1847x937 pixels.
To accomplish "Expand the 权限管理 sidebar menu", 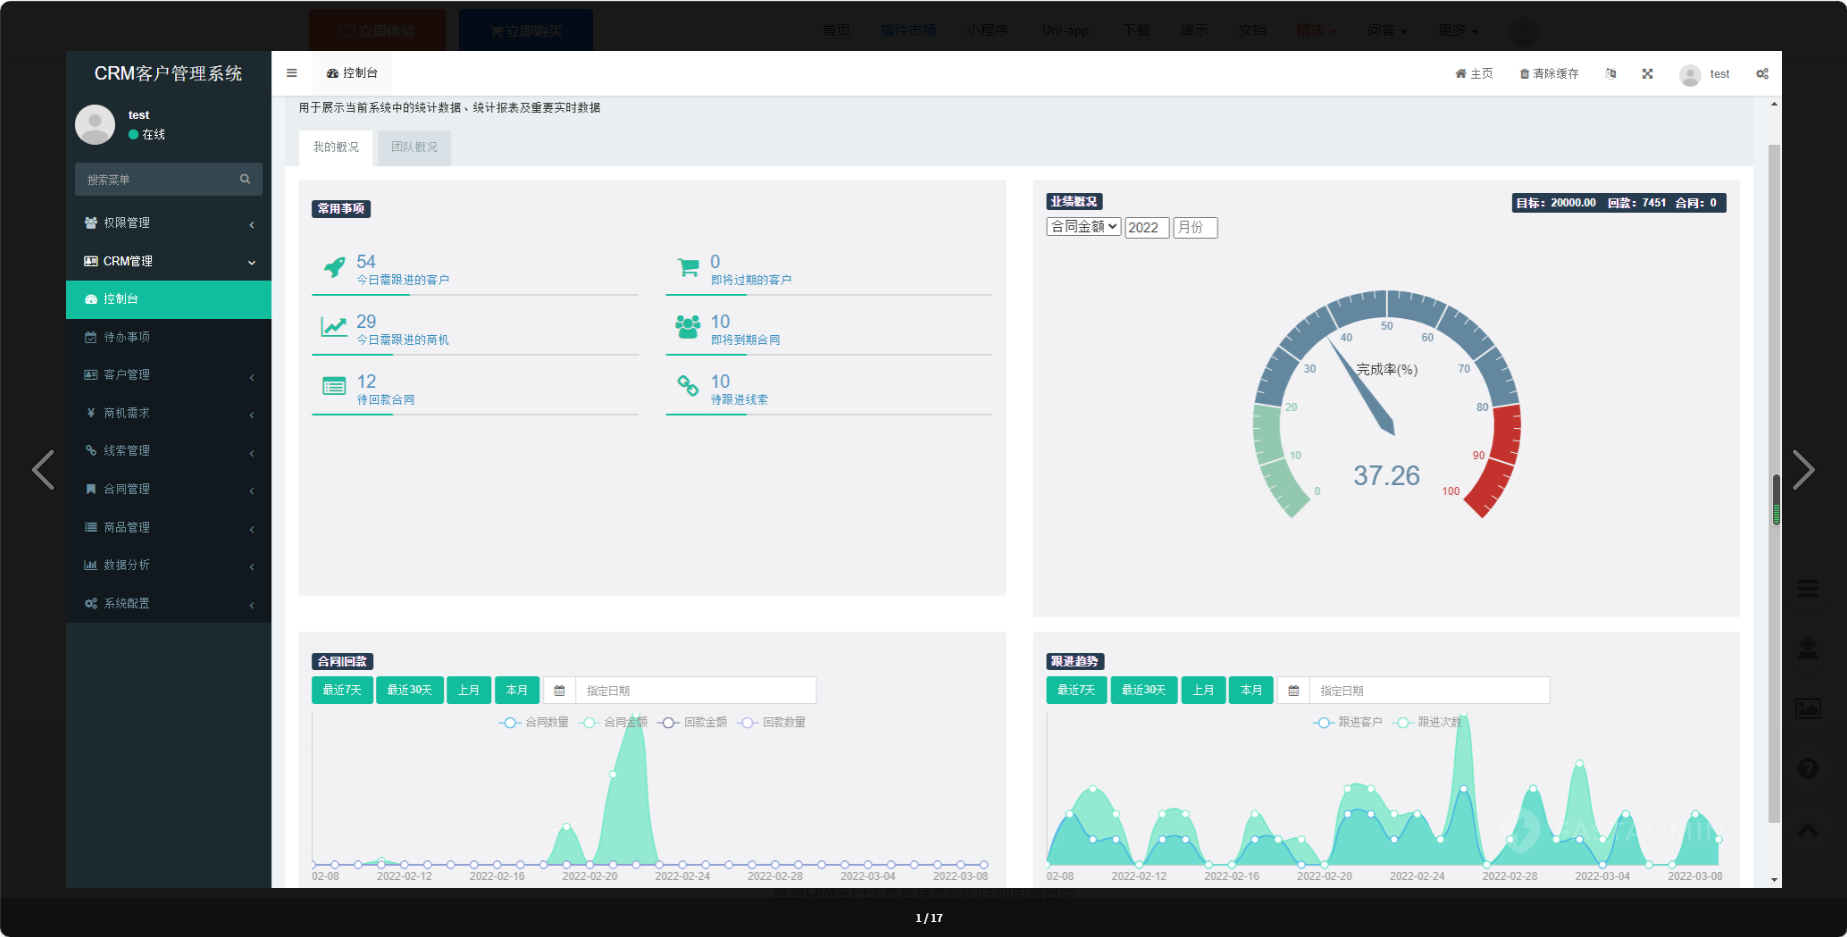I will pos(168,223).
